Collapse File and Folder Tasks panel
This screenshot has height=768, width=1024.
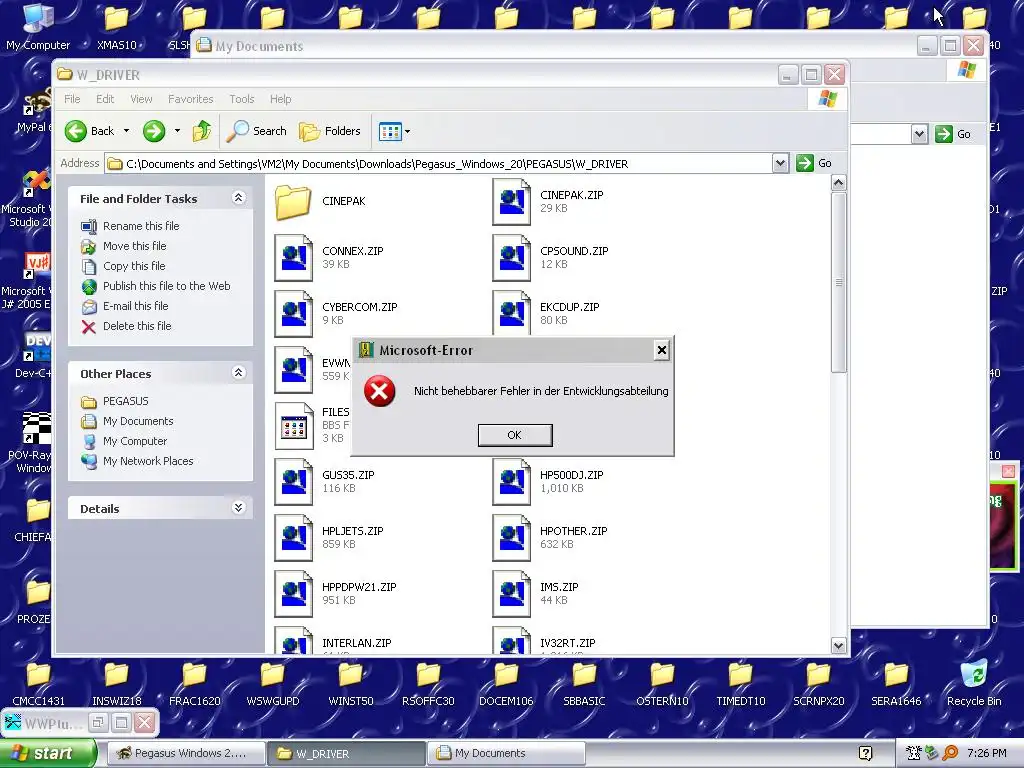238,198
